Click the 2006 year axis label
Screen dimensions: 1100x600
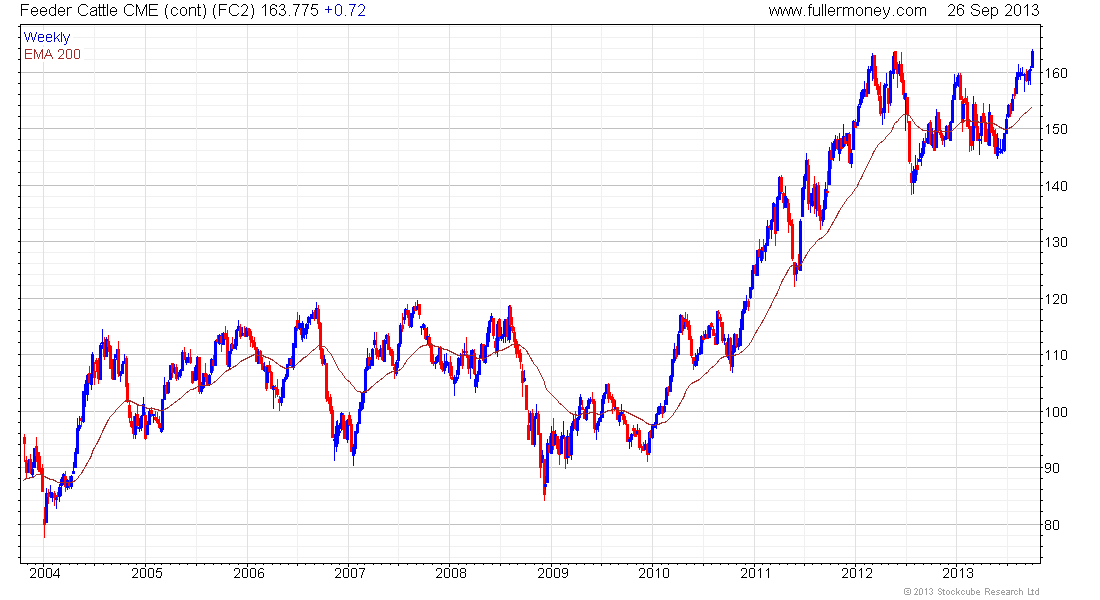248,573
